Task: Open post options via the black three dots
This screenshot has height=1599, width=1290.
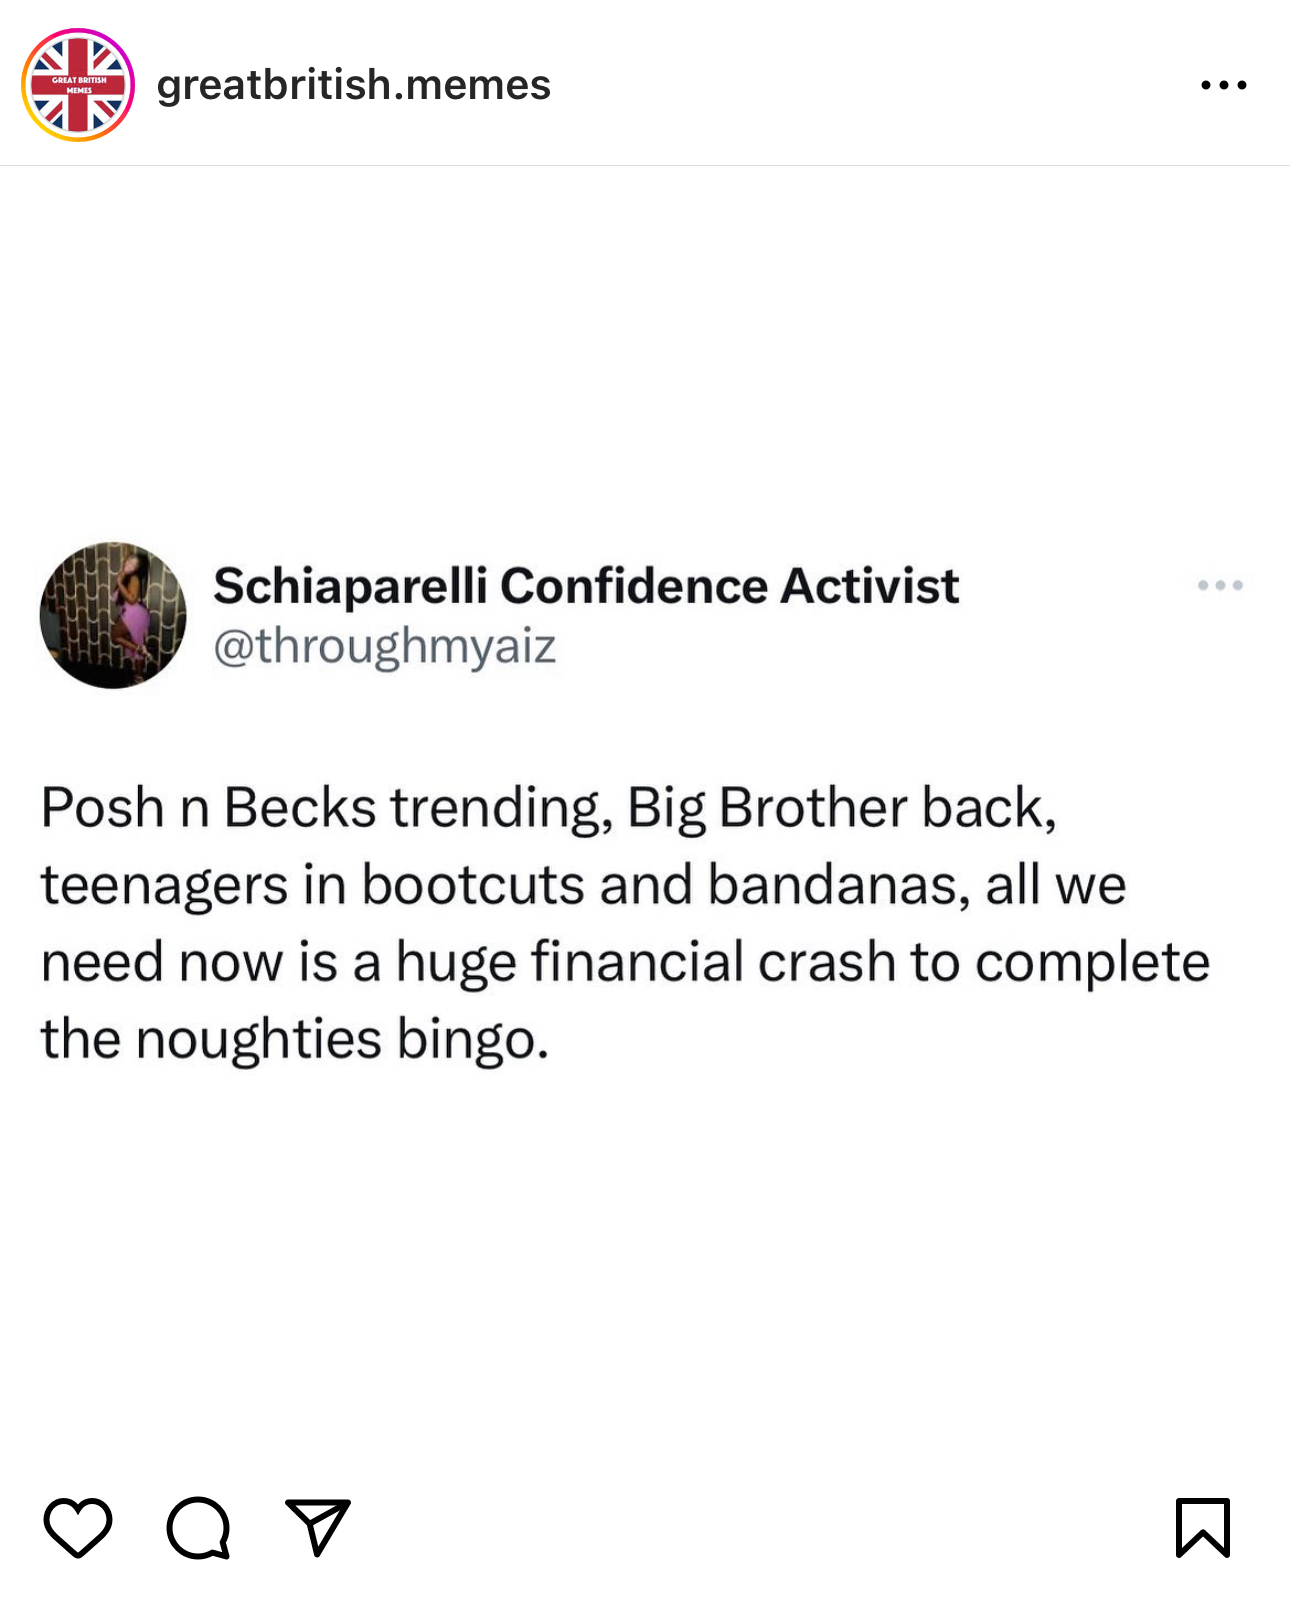Action: [1224, 85]
